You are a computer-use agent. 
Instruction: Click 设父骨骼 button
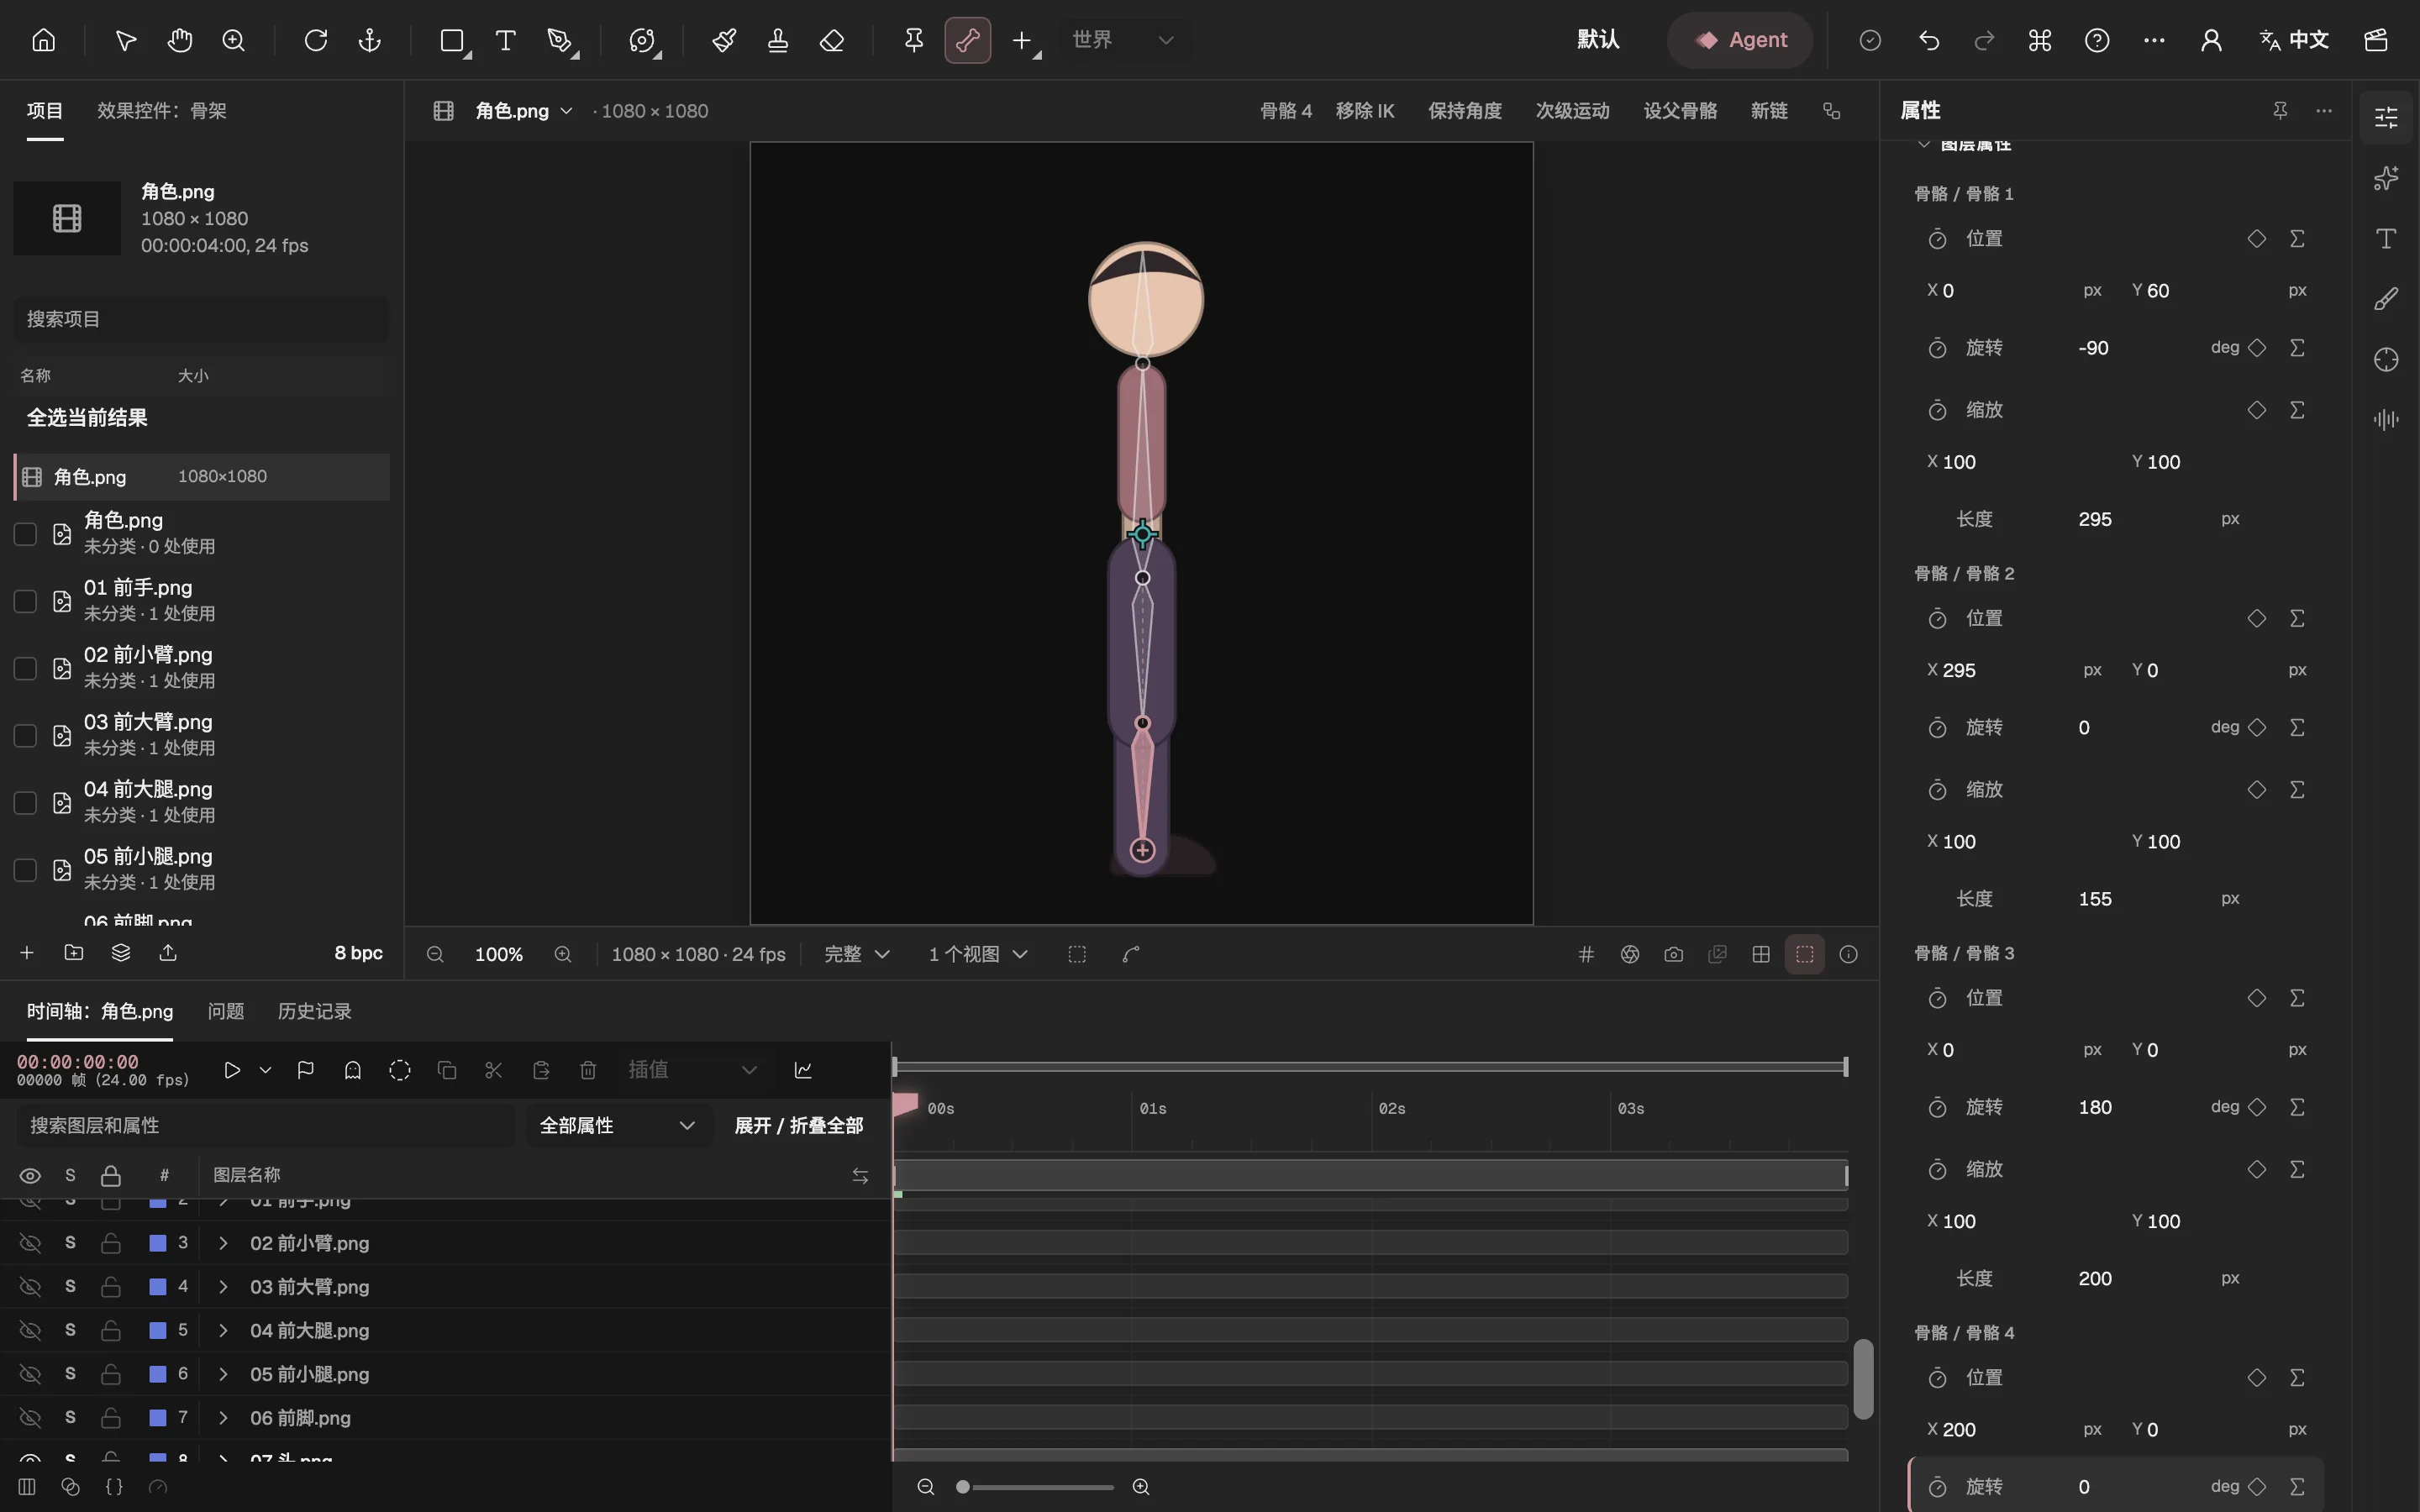(x=1680, y=111)
